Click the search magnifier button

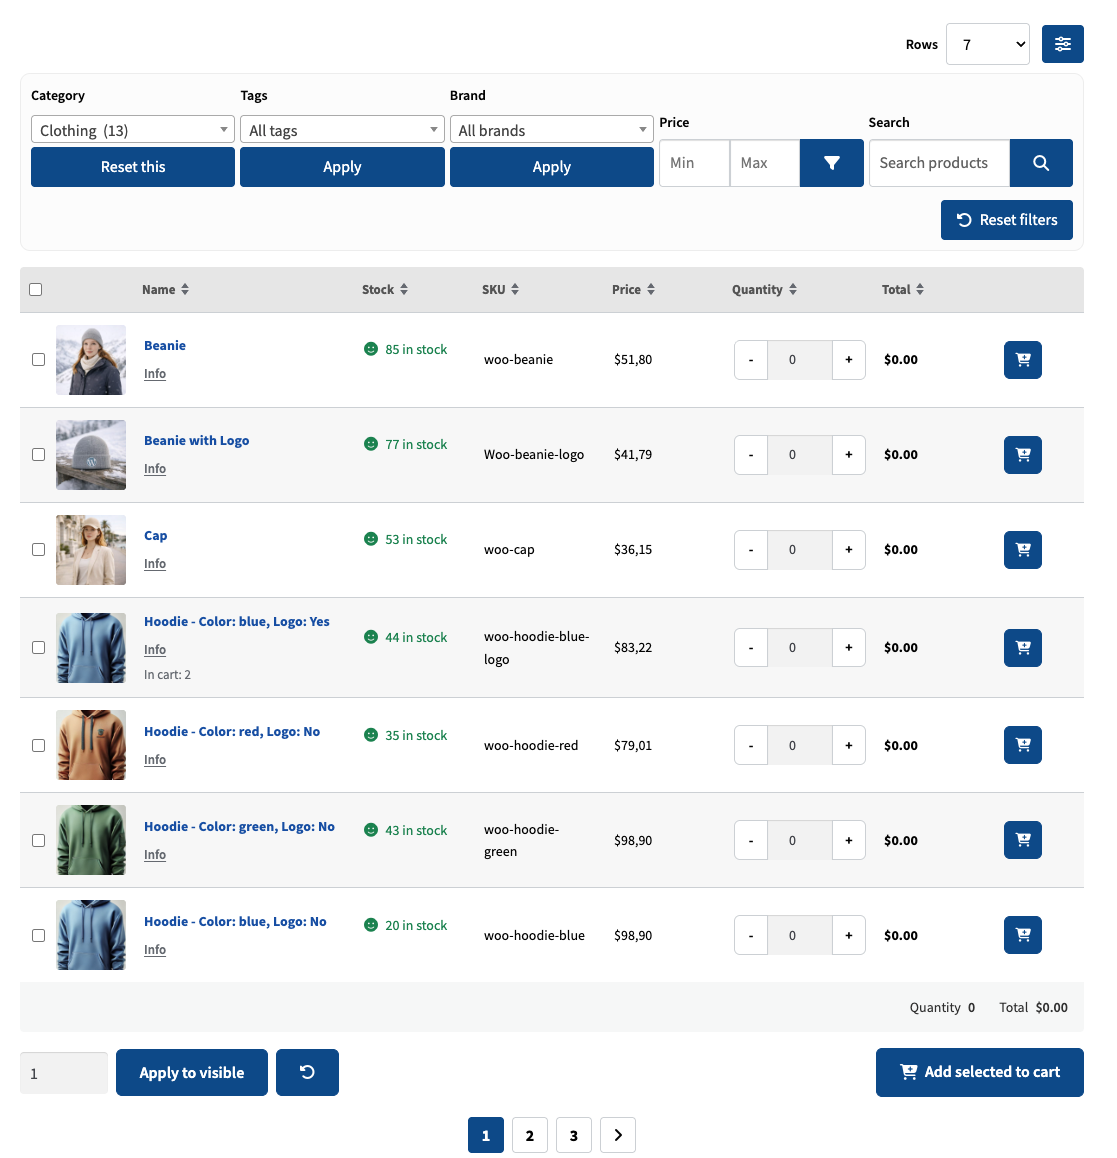click(x=1041, y=163)
